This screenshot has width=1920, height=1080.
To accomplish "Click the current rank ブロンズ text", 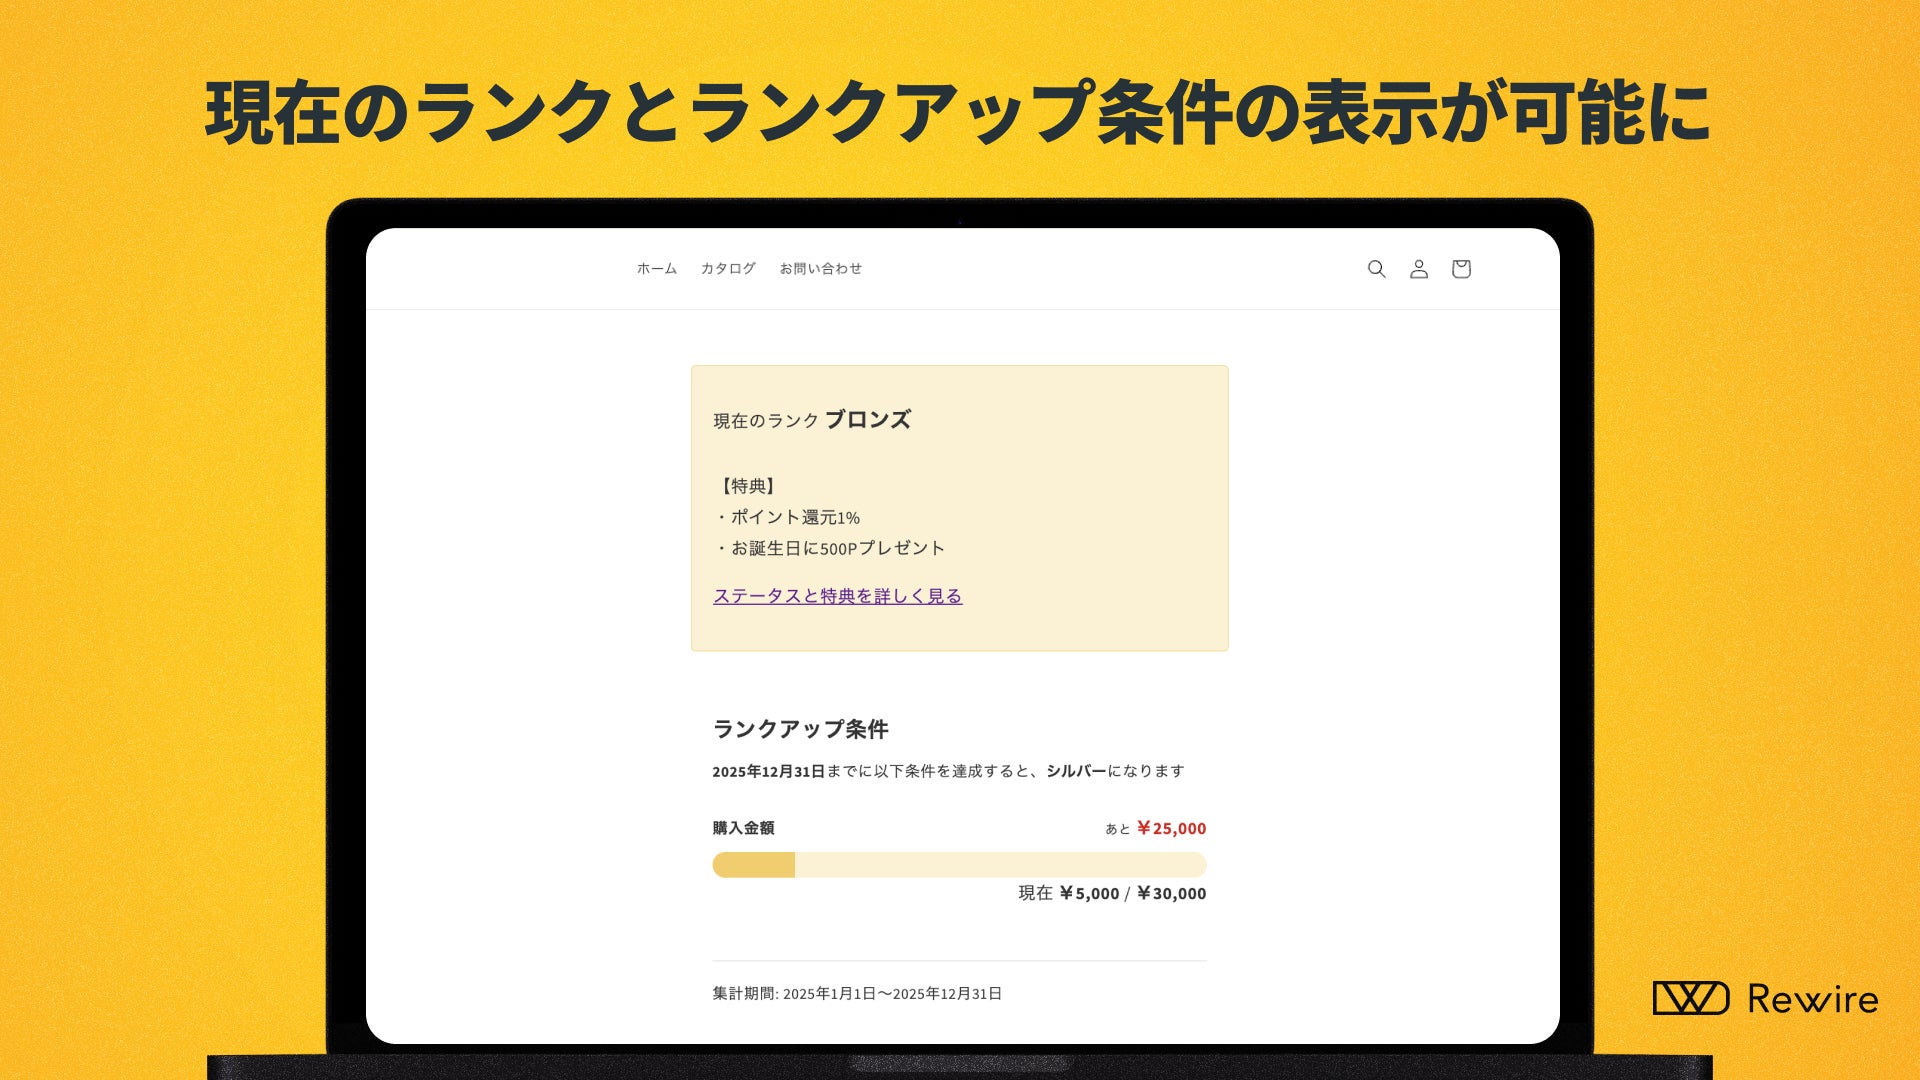I will [x=867, y=420].
